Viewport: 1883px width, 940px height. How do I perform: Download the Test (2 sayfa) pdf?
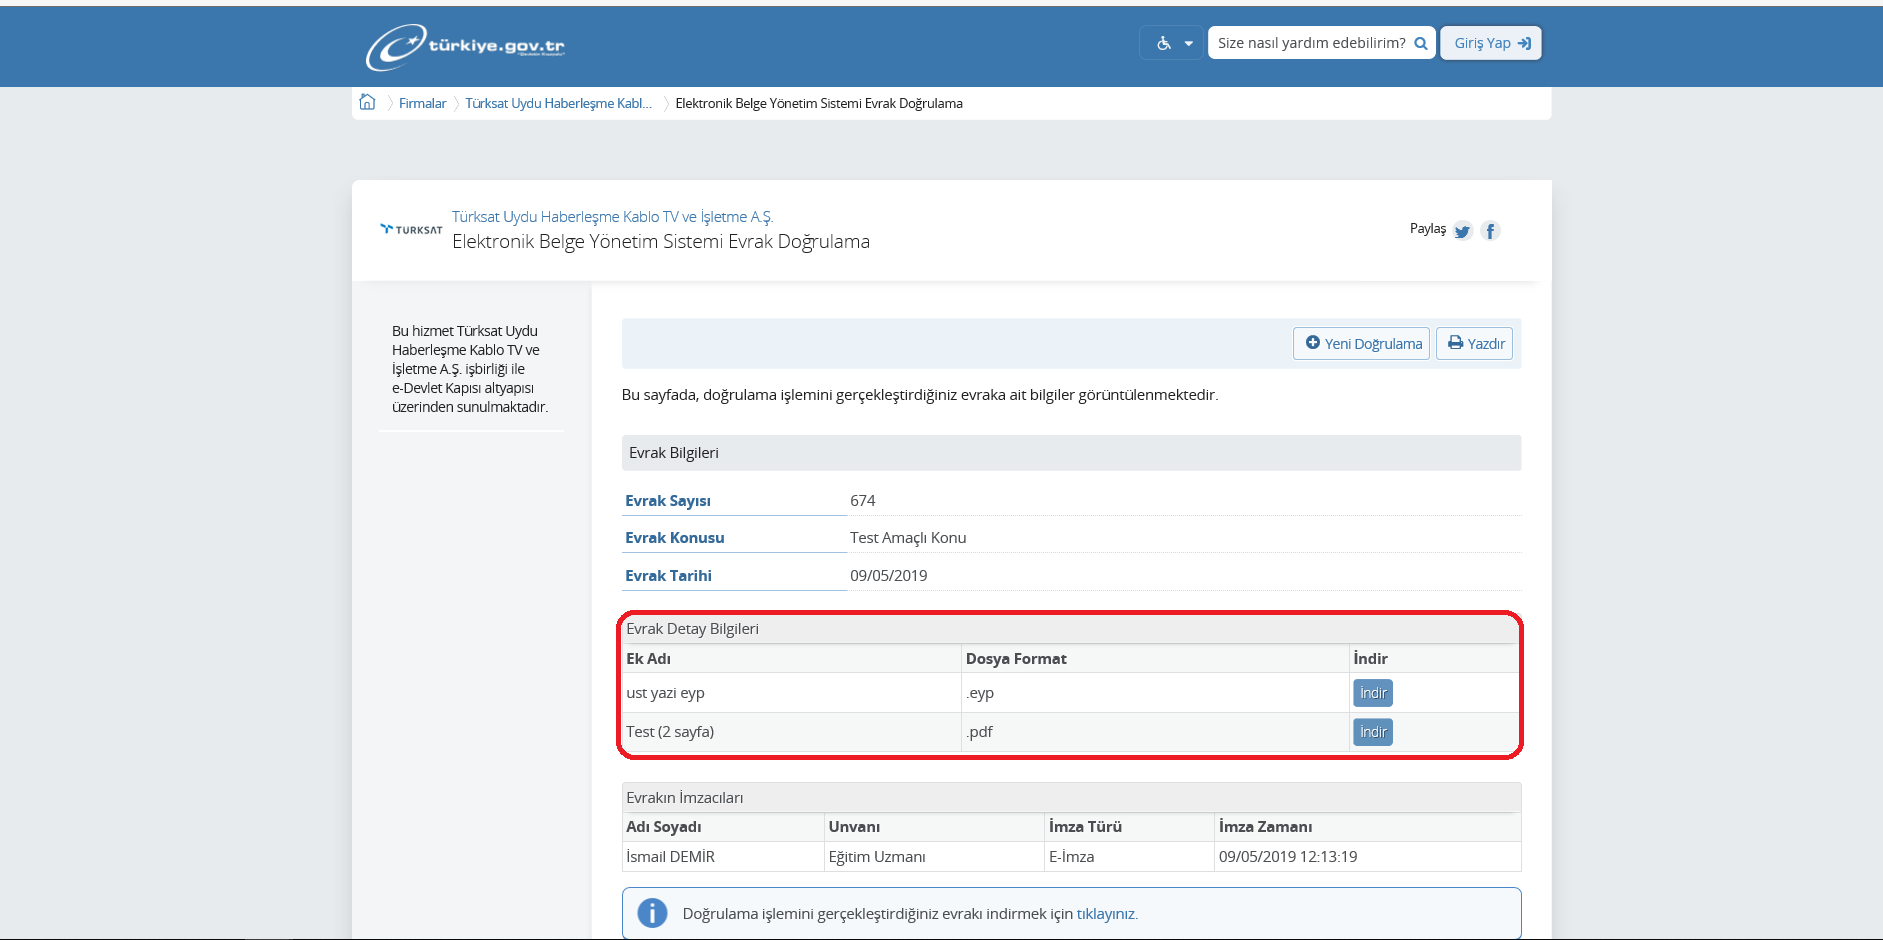point(1372,732)
